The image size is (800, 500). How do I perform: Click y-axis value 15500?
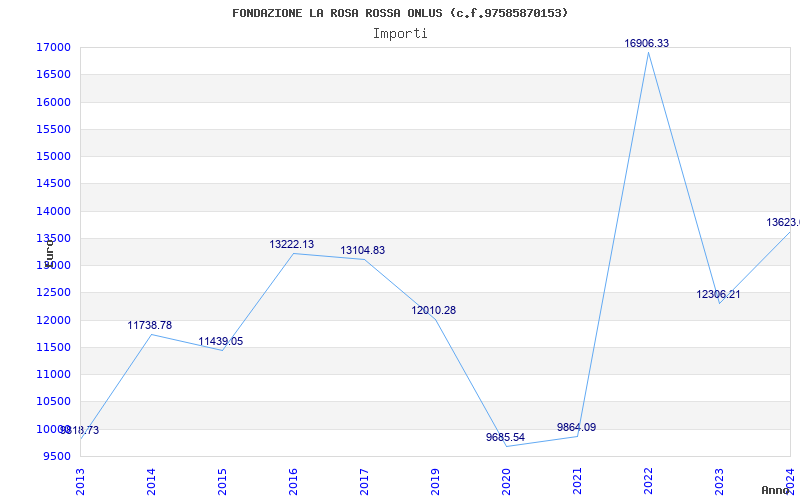point(53,129)
